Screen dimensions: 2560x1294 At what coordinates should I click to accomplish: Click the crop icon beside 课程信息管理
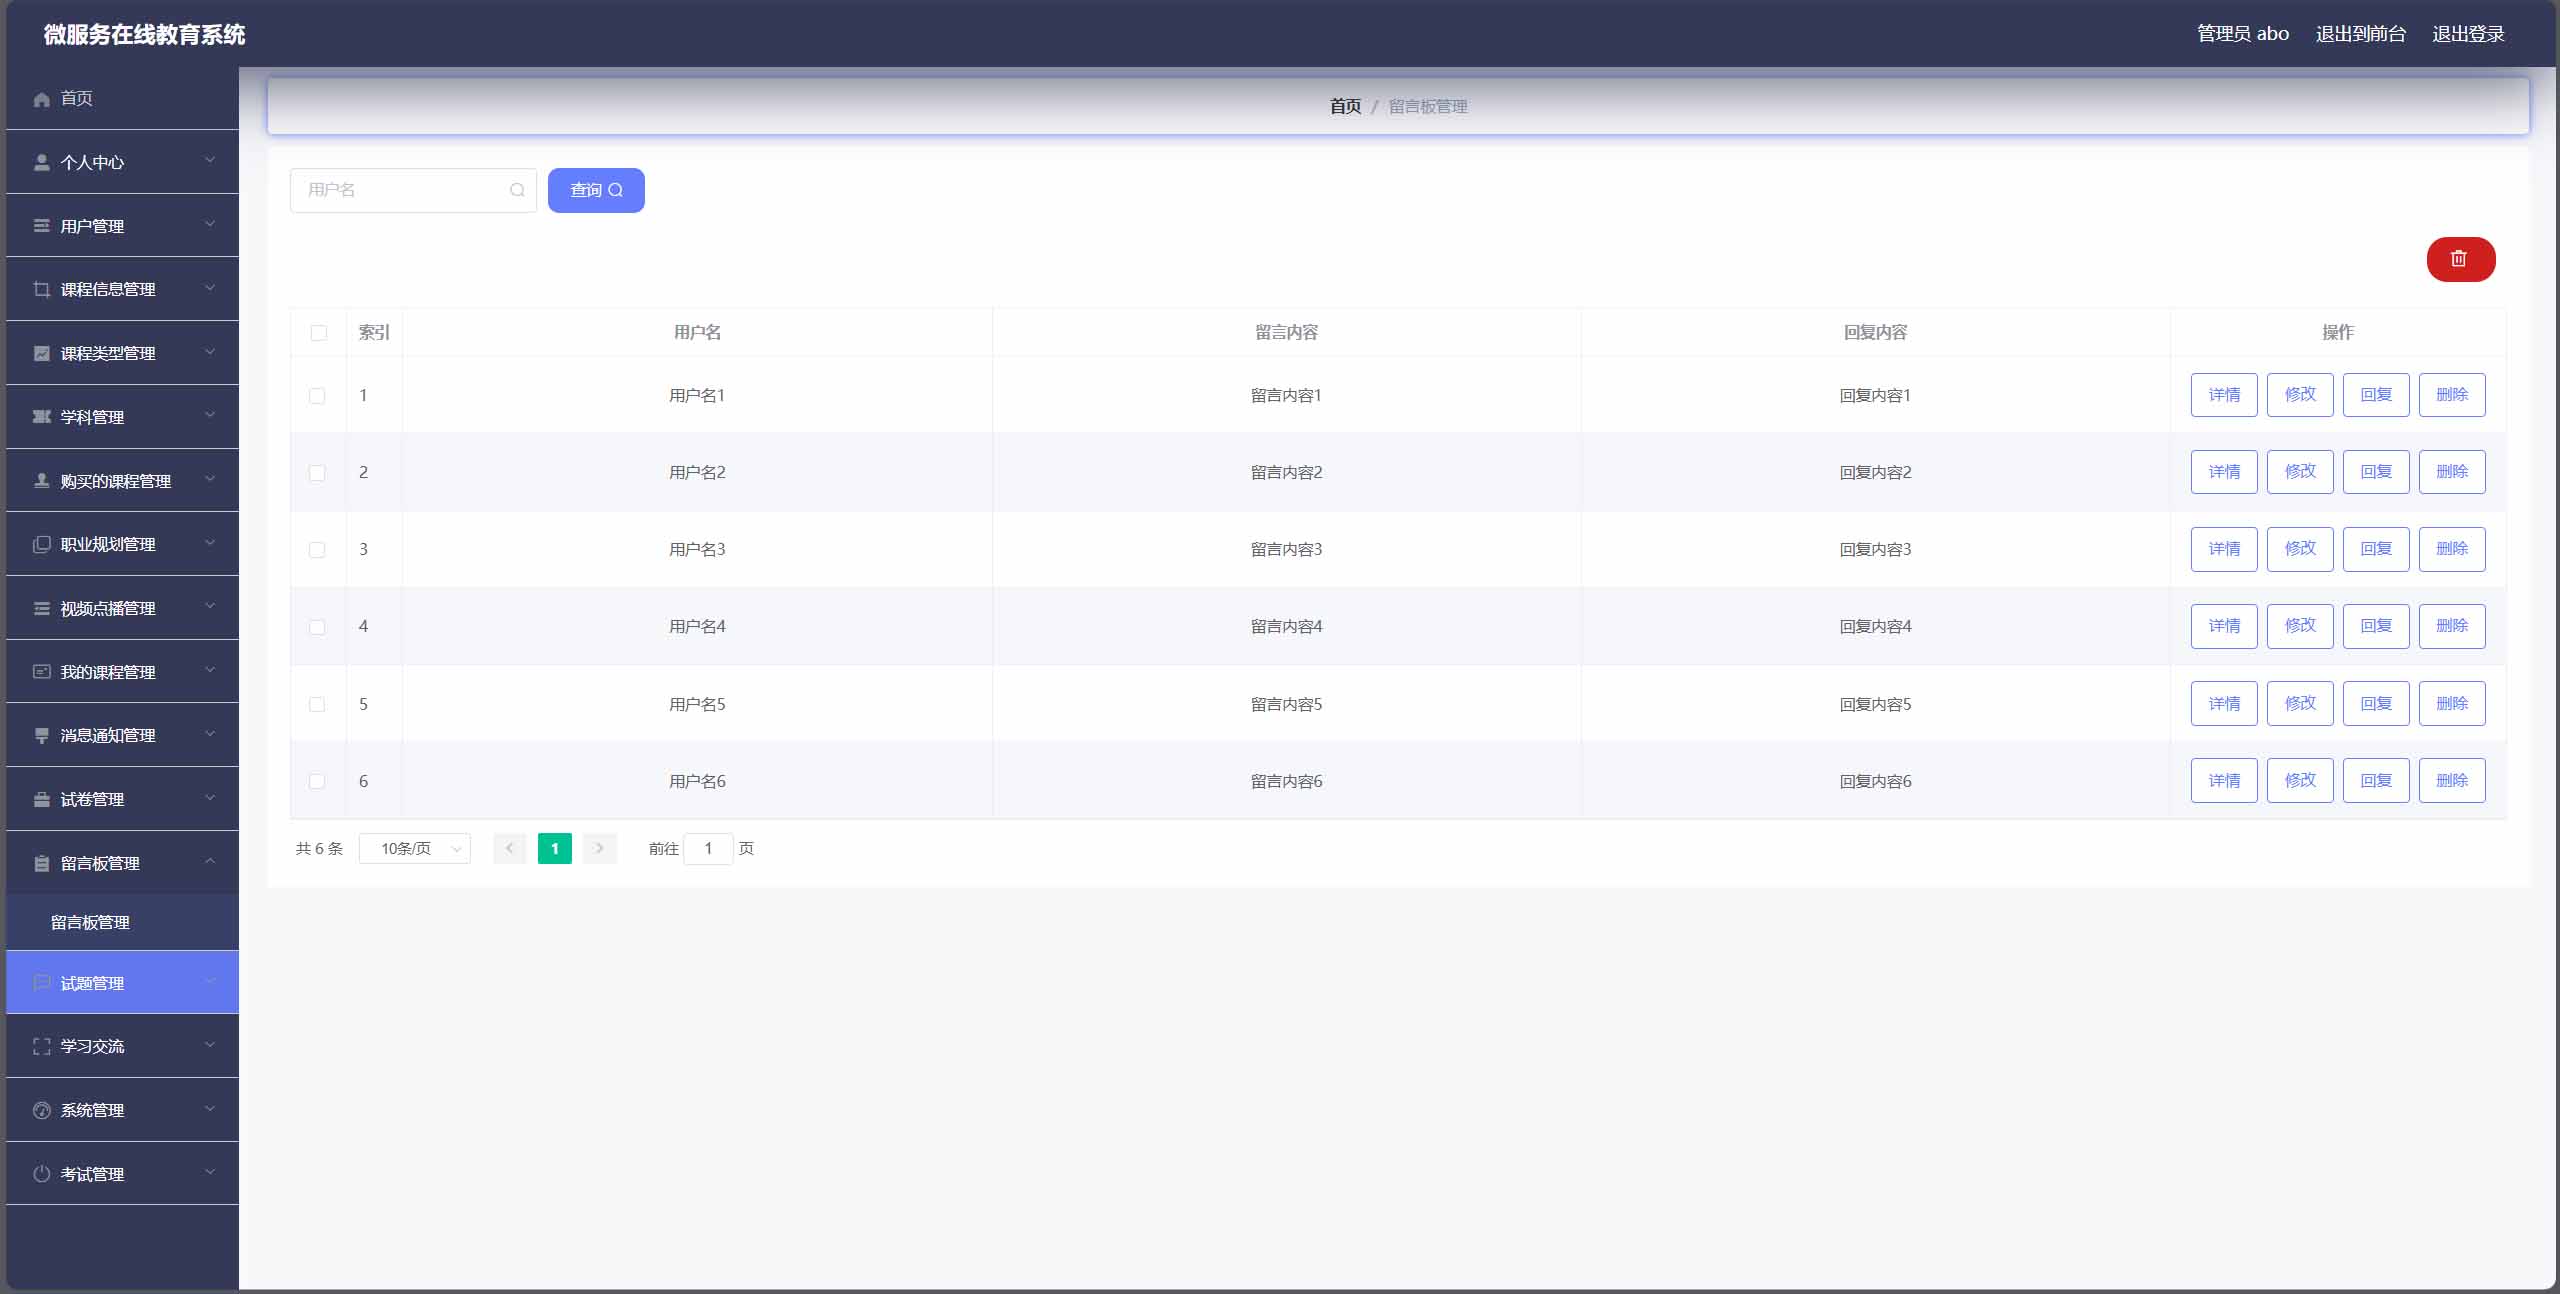click(41, 289)
